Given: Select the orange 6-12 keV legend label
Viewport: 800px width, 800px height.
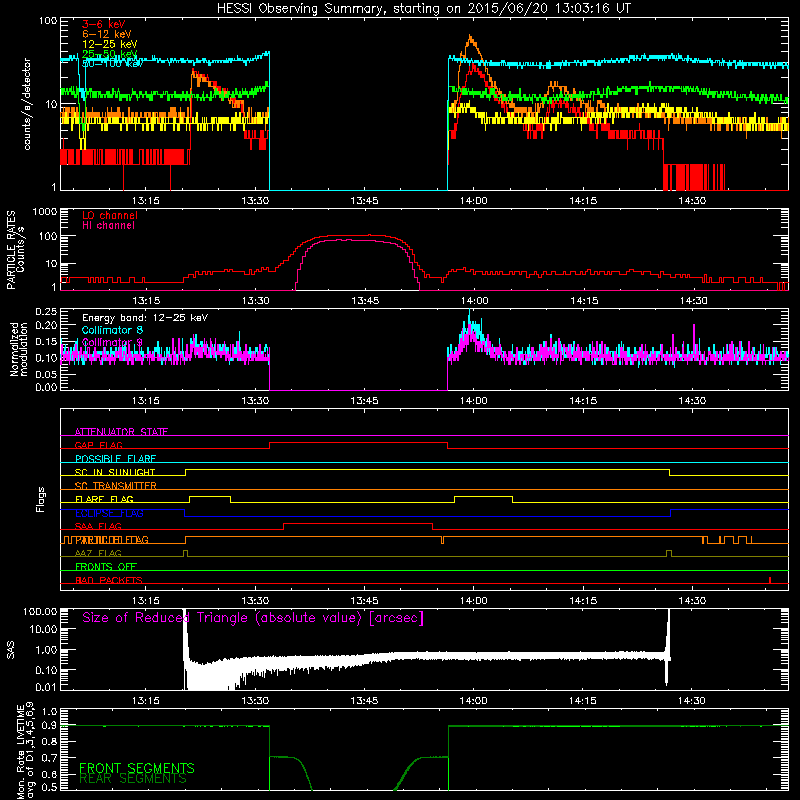Looking at the screenshot, I should coord(107,34).
